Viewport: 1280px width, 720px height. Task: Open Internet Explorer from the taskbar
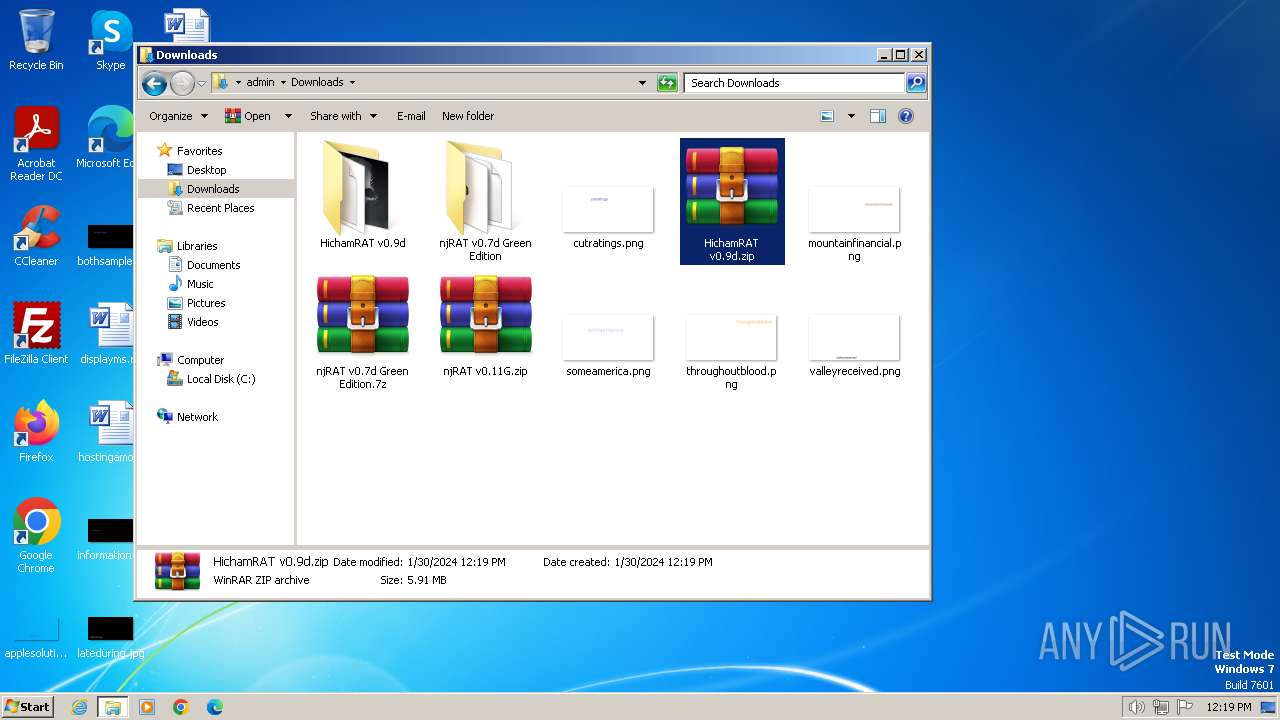[x=79, y=707]
